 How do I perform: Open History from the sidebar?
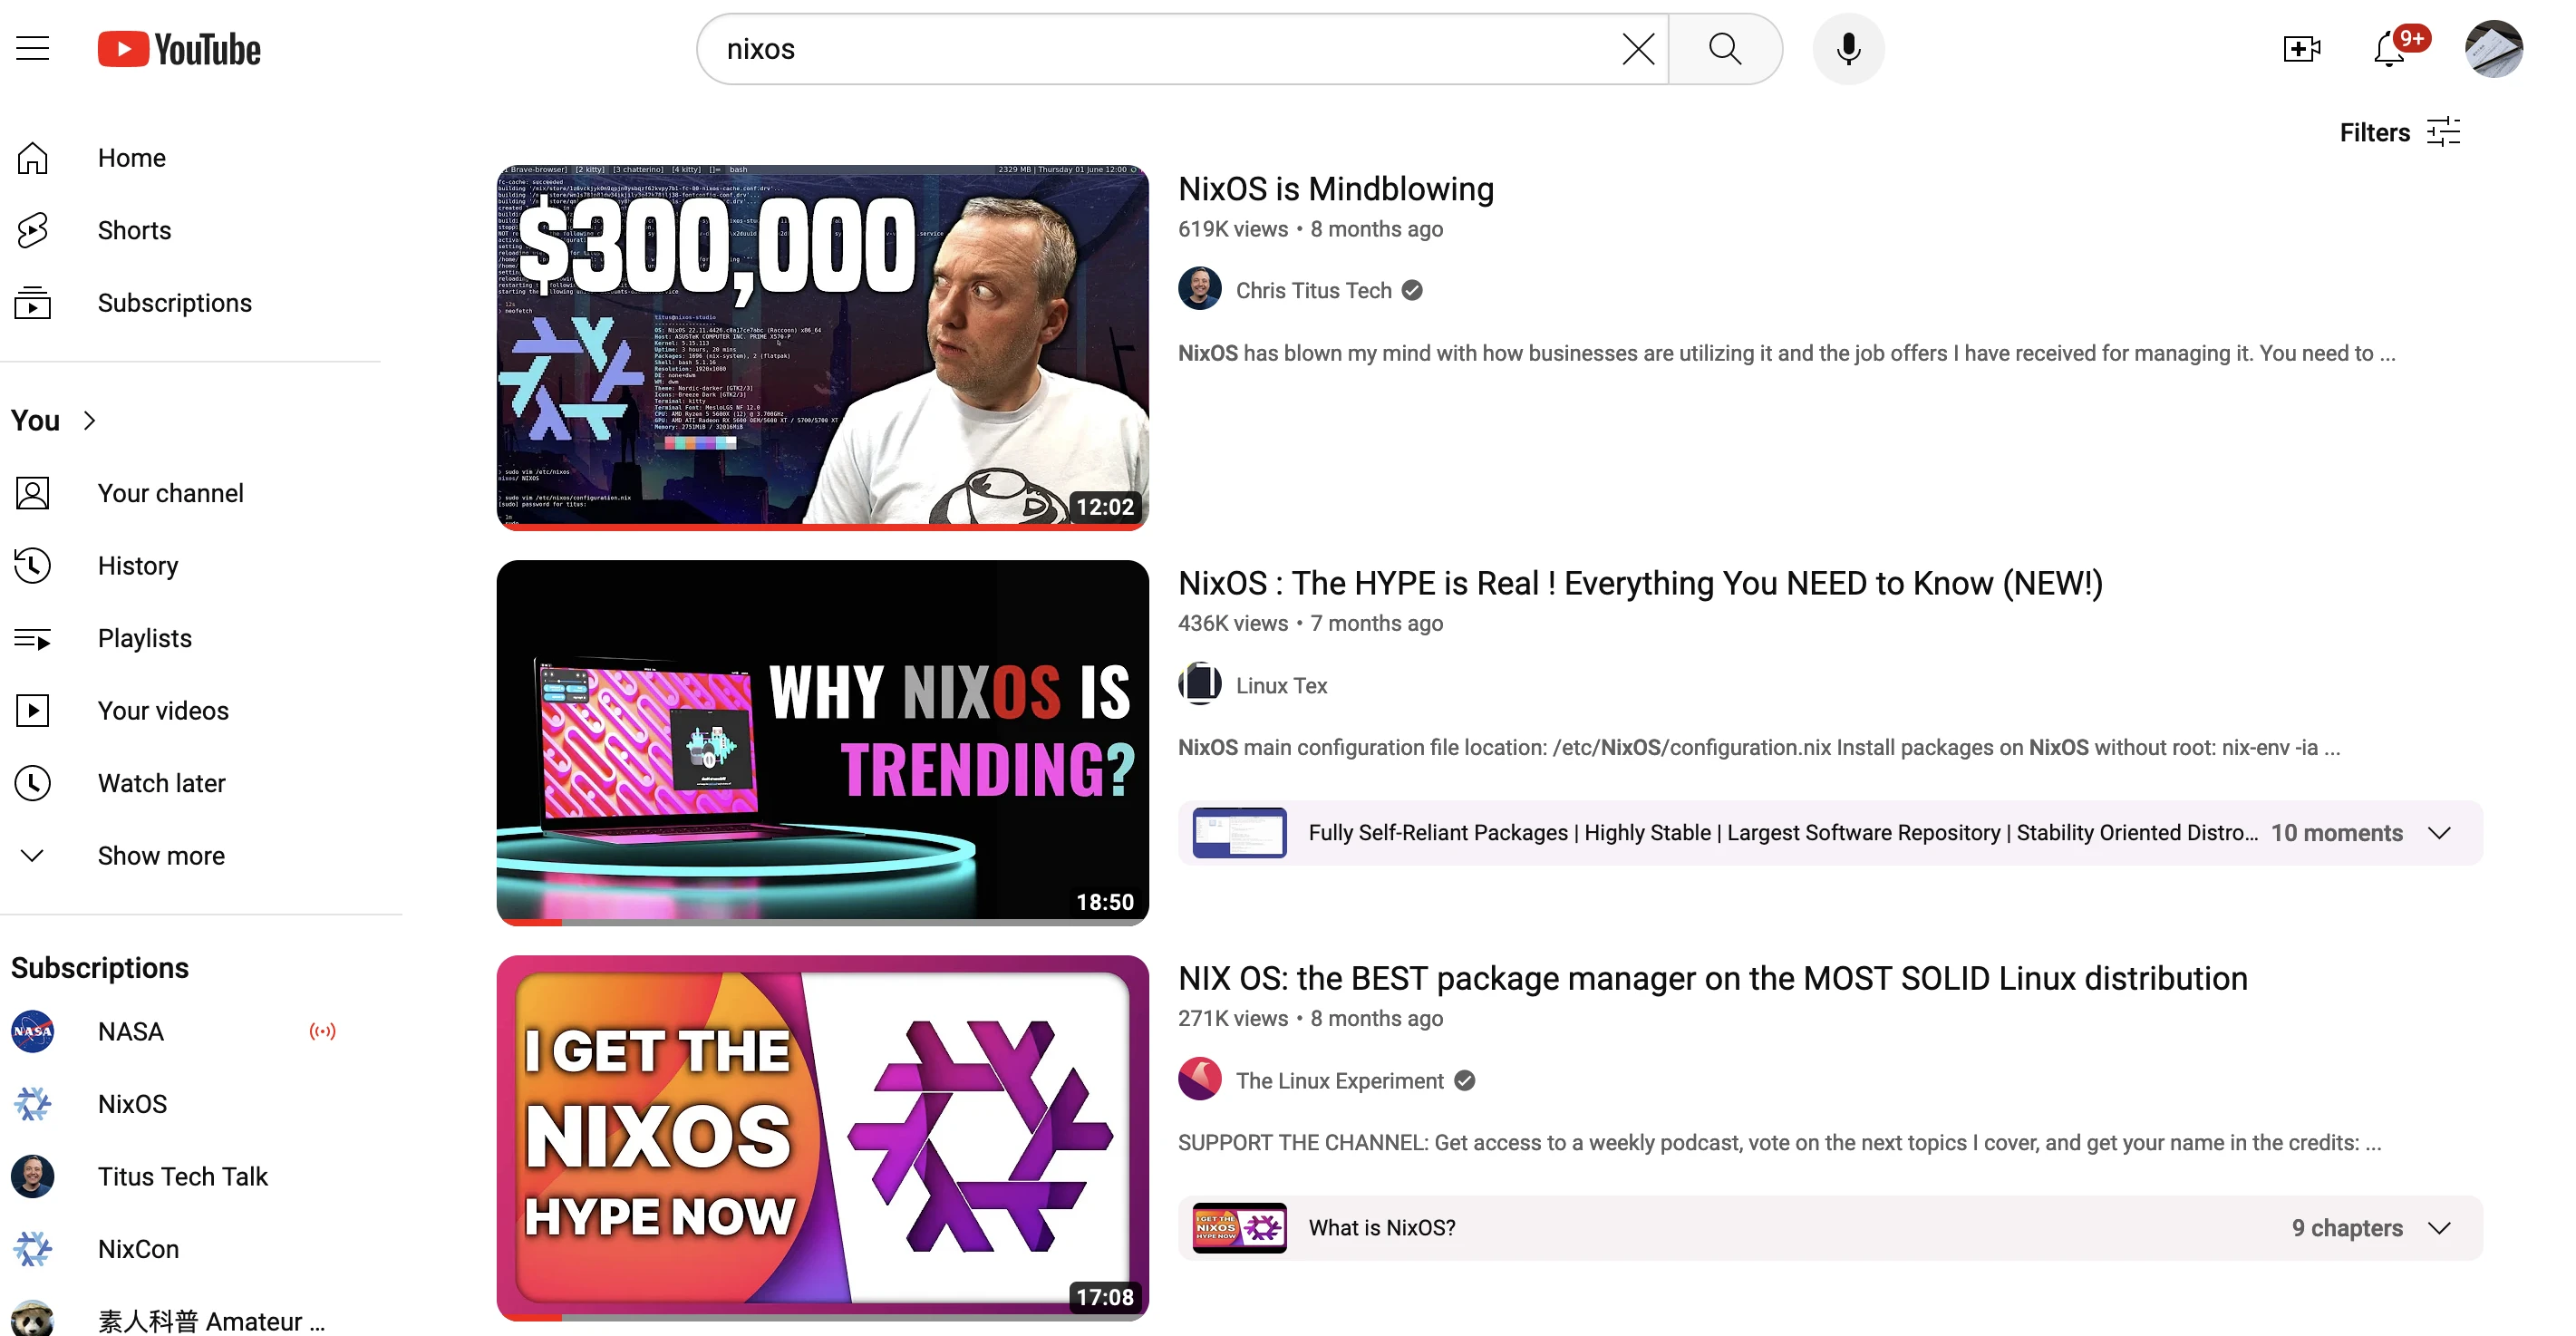(x=137, y=566)
